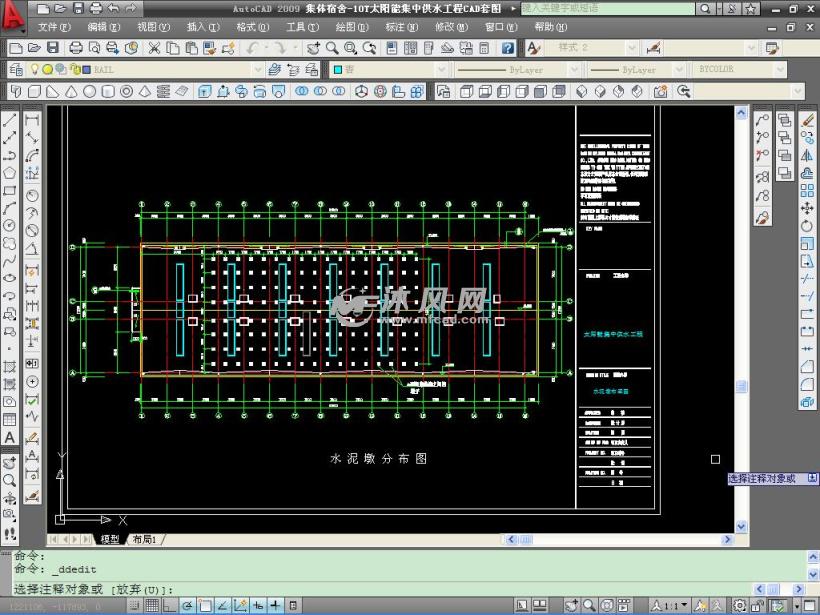Click the Undo arrow in the quick access toolbar
The image size is (820, 615).
[x=113, y=8]
